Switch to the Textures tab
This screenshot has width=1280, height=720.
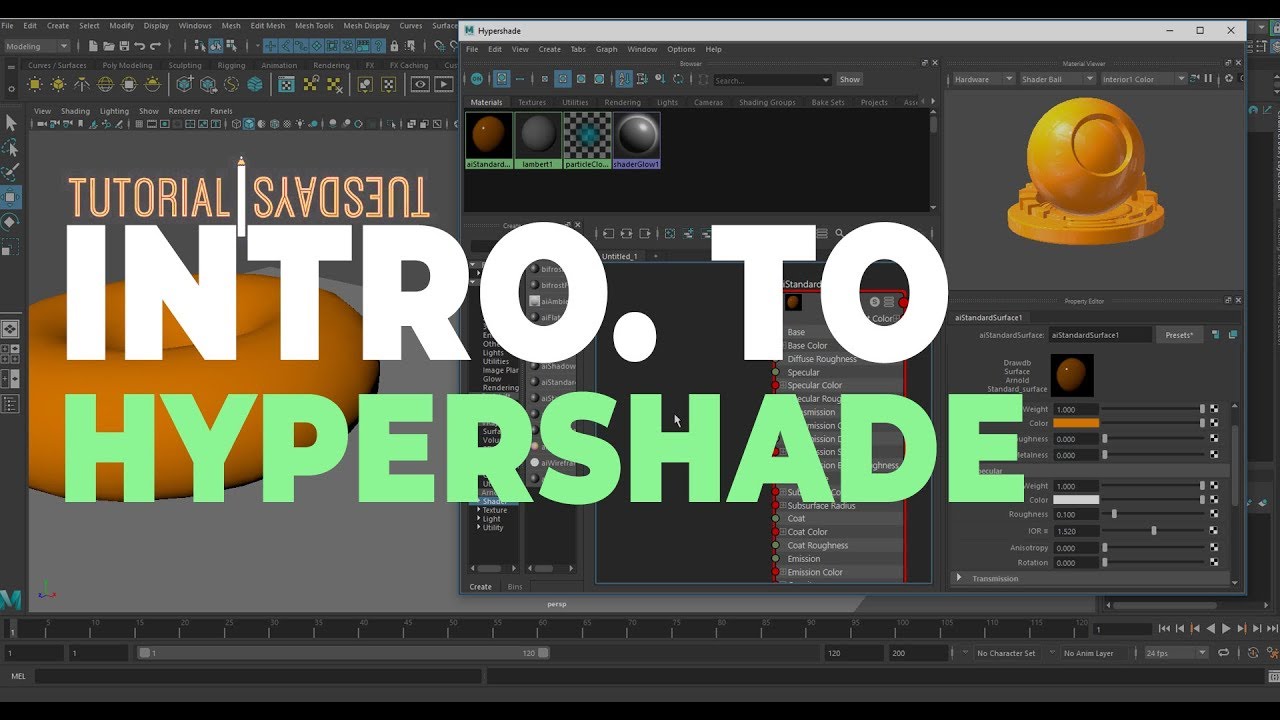click(x=532, y=102)
